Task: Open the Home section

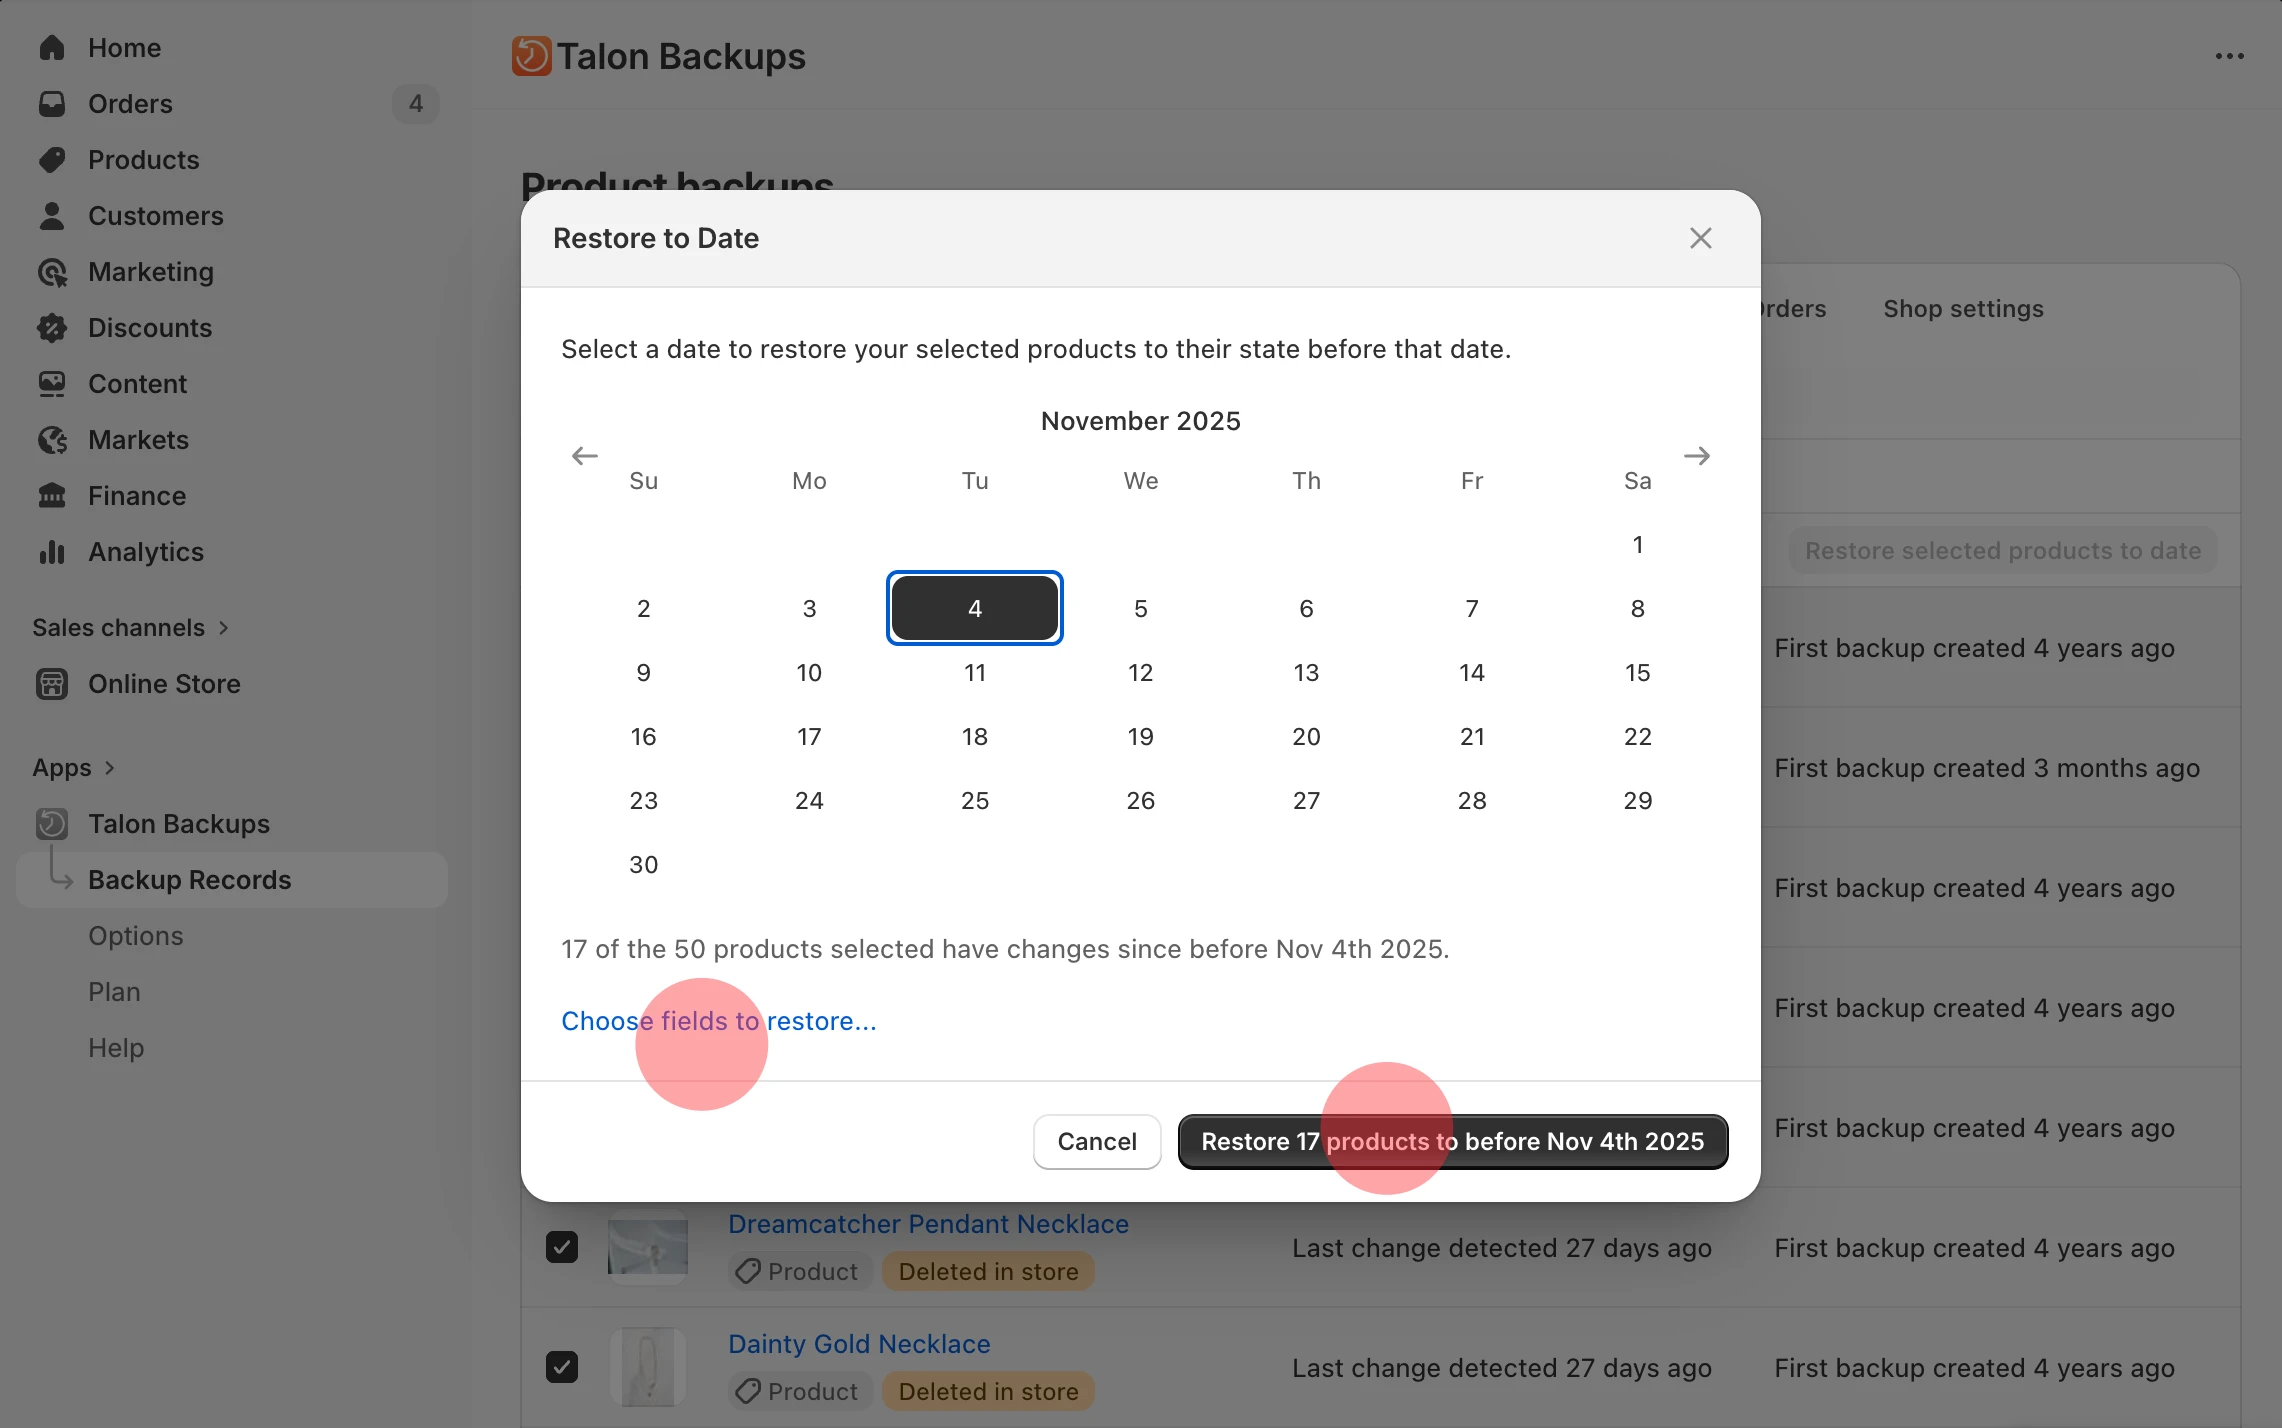Action: point(124,47)
